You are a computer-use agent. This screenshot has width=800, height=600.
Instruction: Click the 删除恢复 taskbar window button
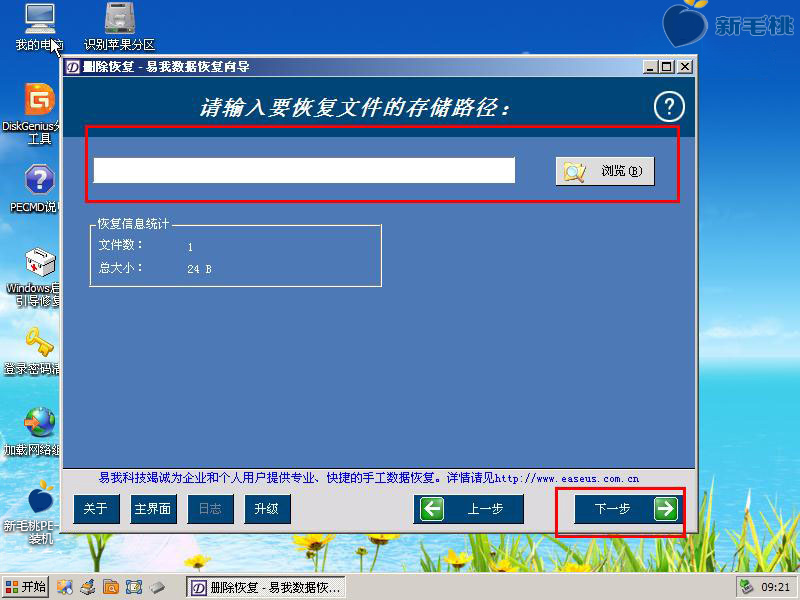pyautogui.click(x=265, y=587)
